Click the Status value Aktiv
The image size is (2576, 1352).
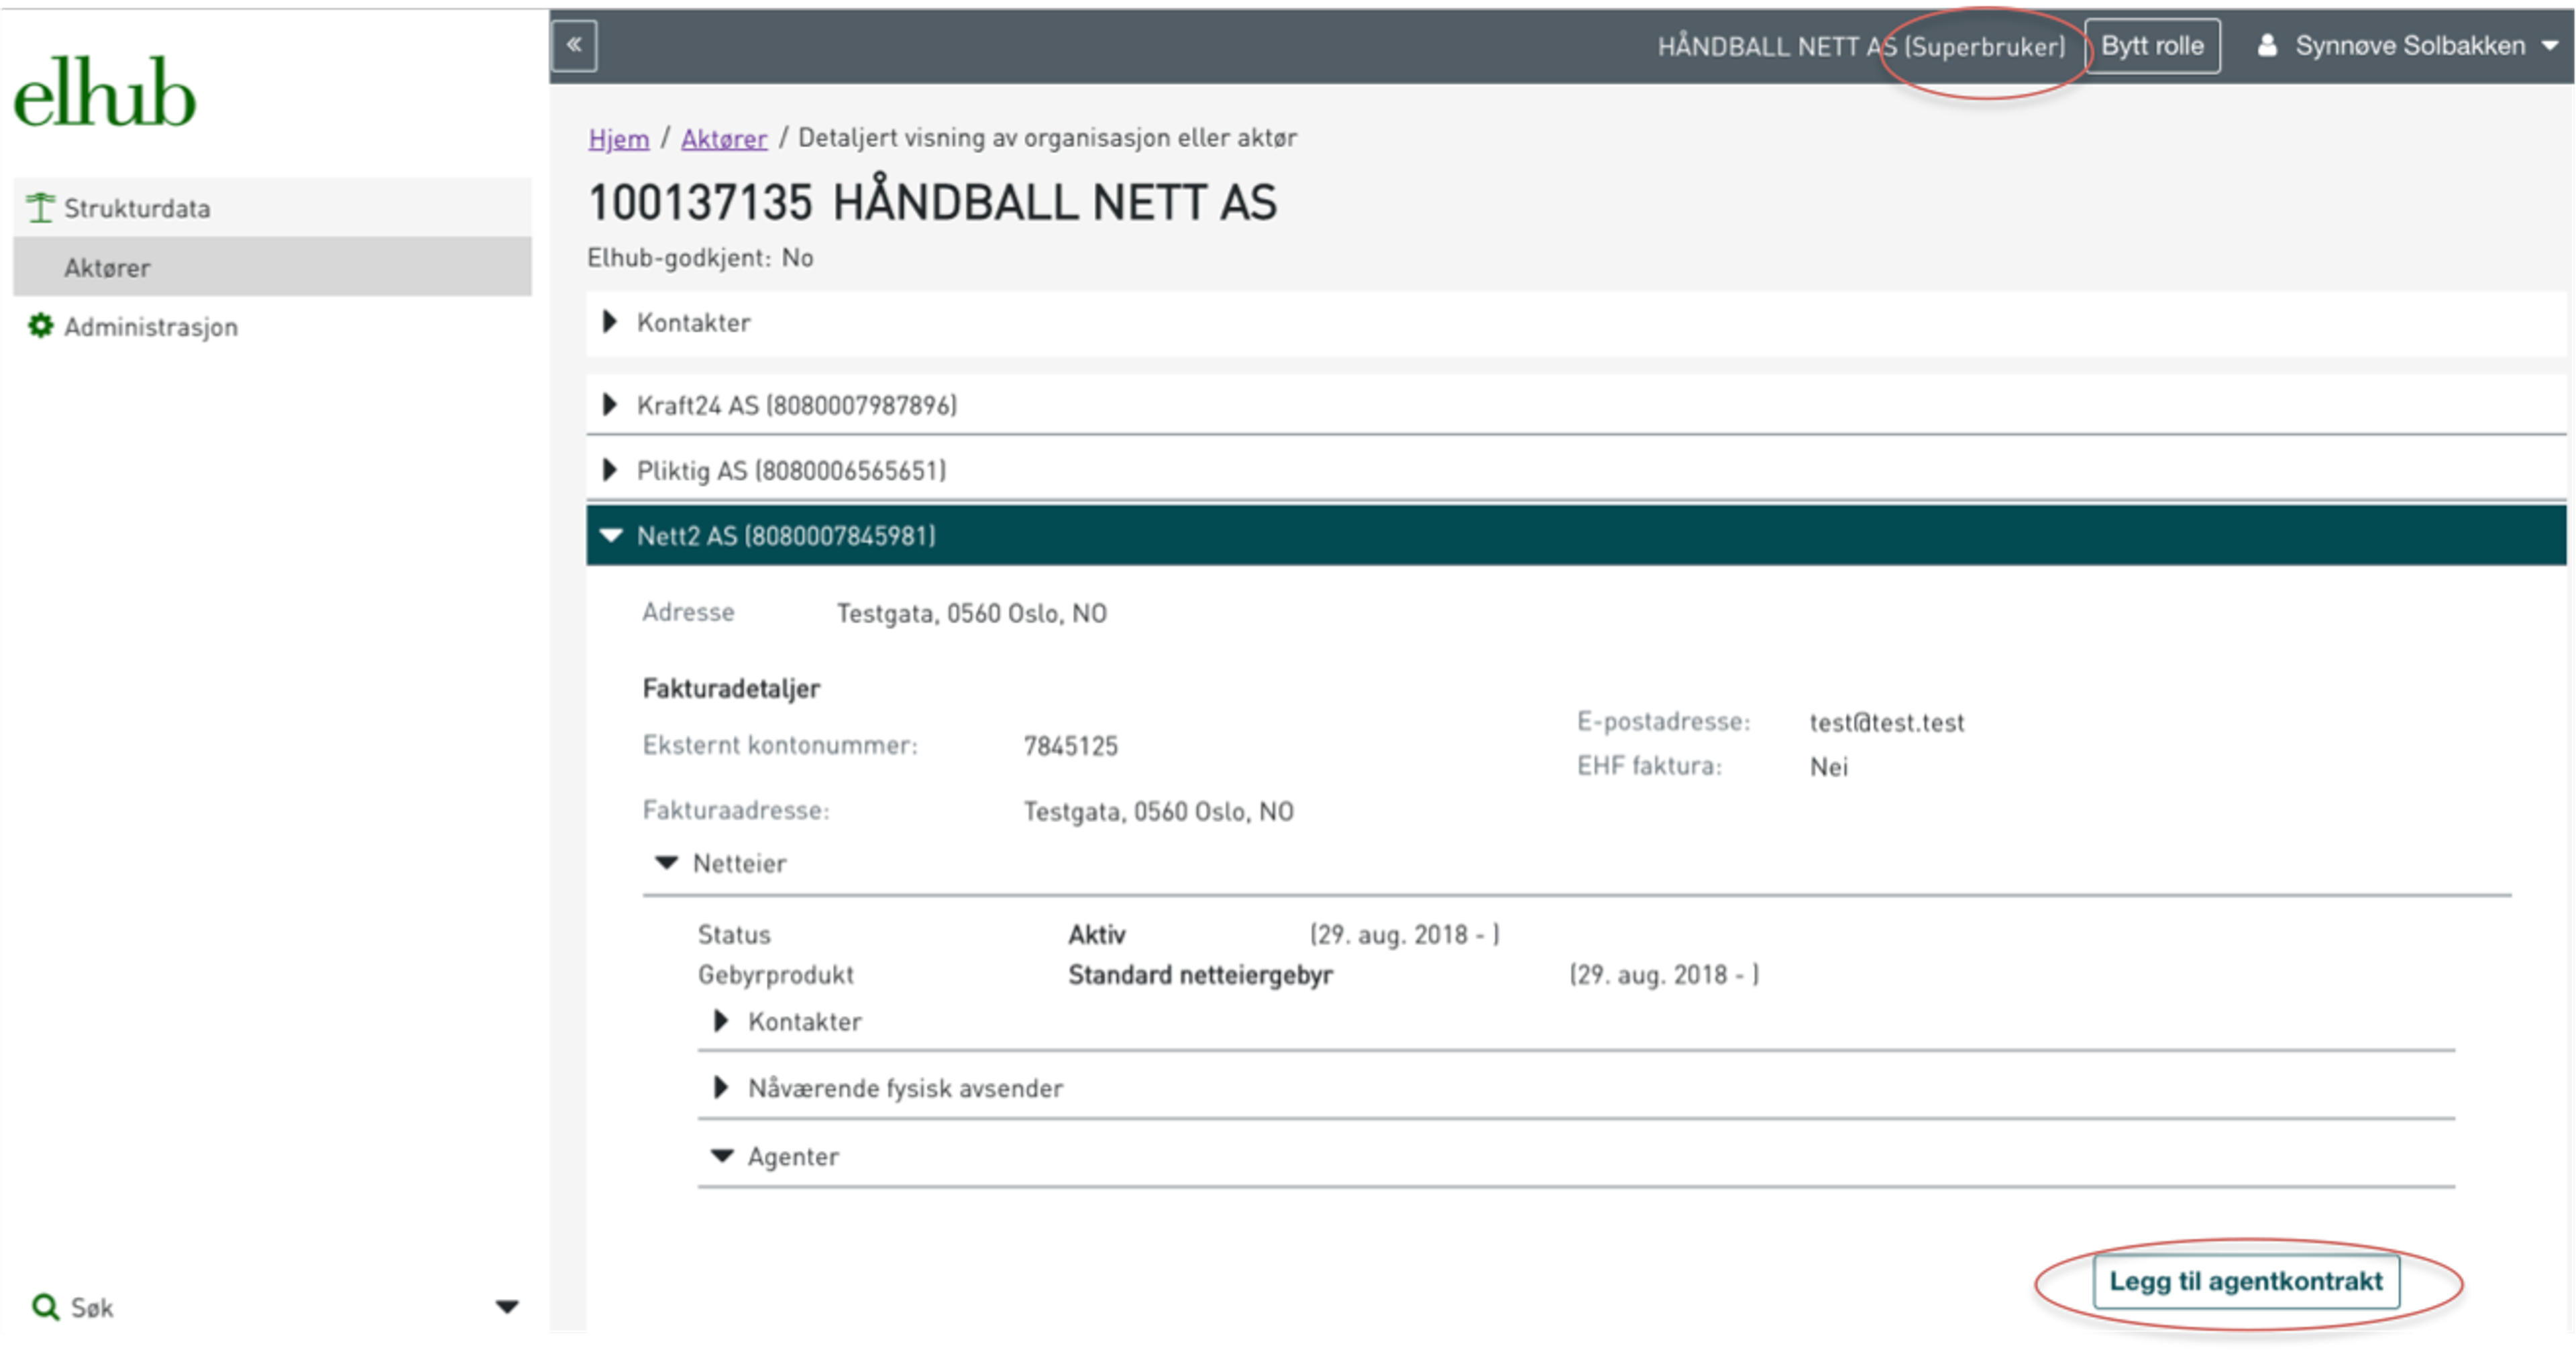[1096, 934]
